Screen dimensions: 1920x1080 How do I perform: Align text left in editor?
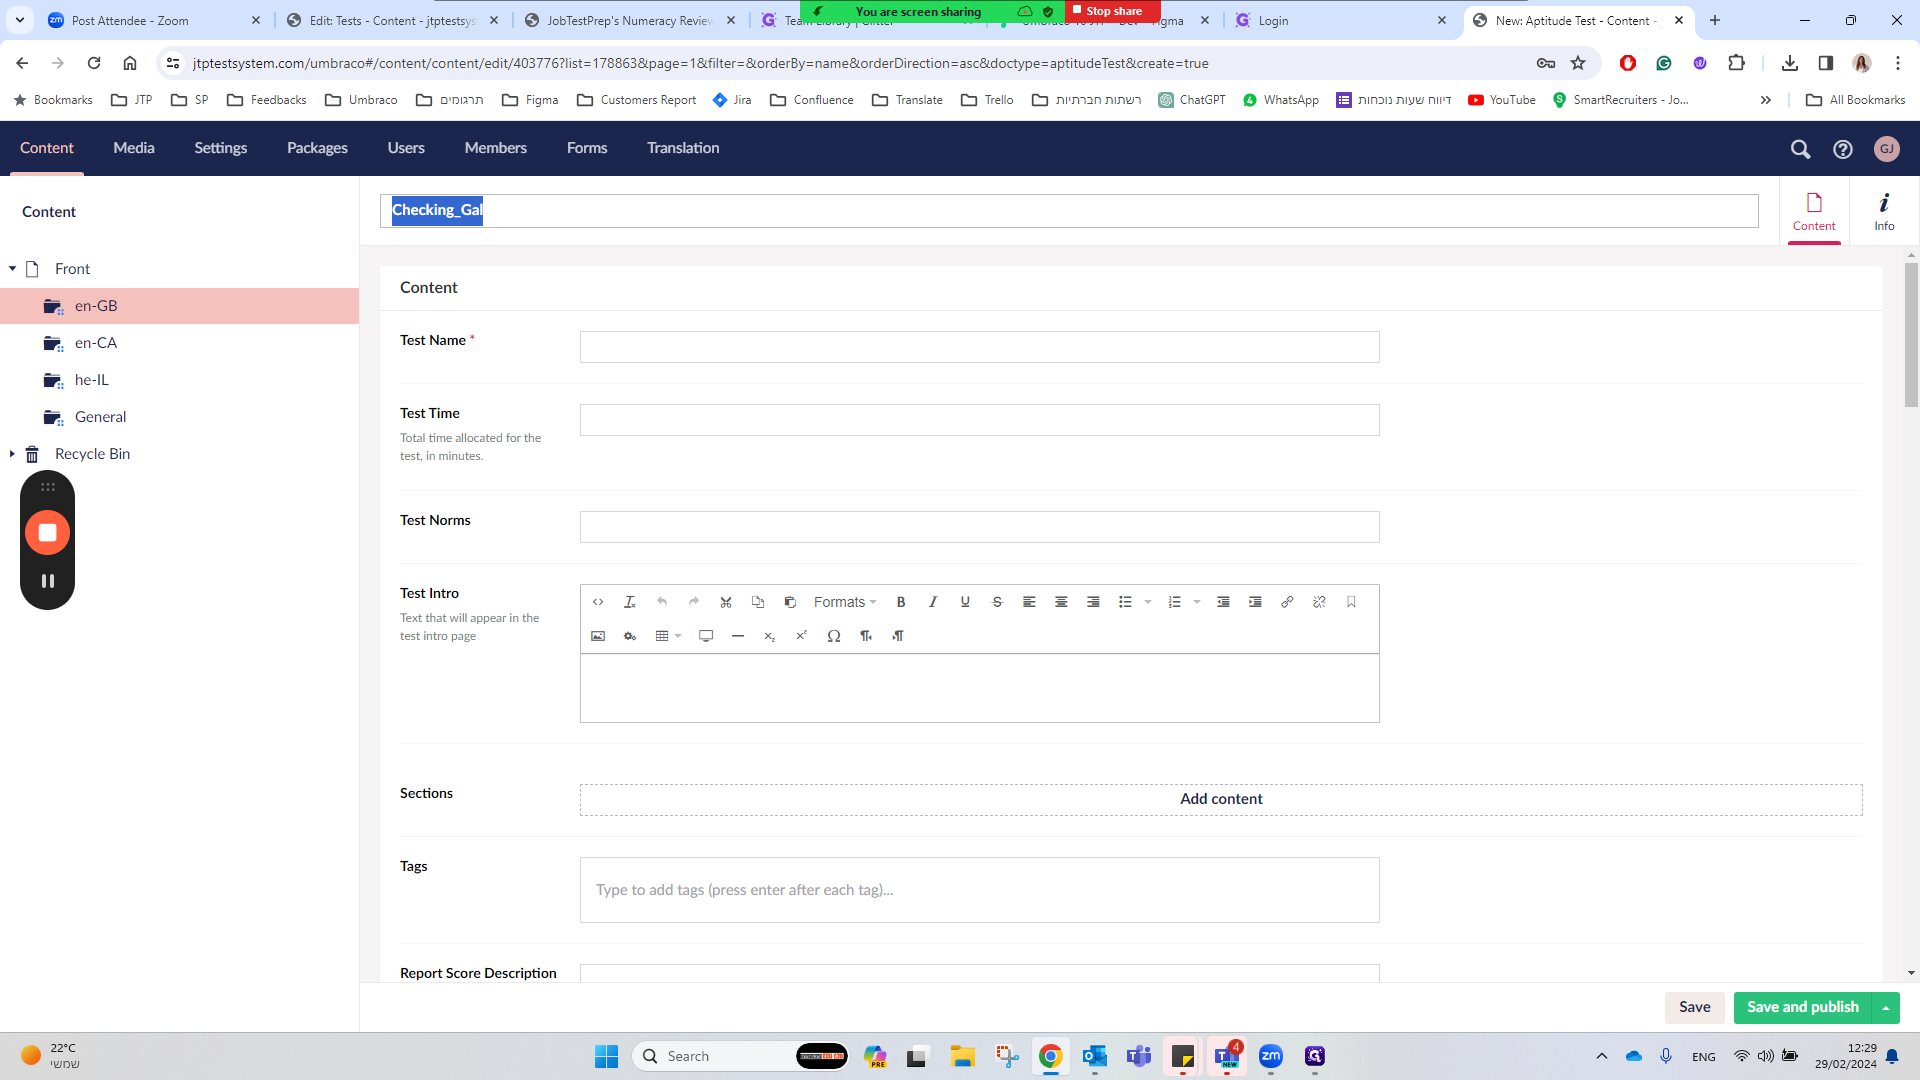(x=1029, y=602)
